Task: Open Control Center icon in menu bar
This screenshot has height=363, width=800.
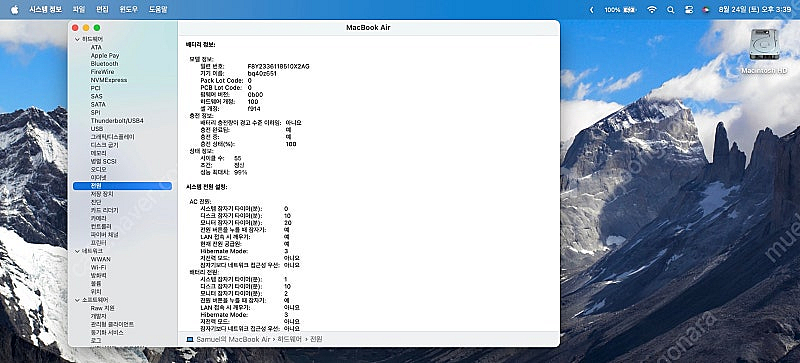Action: (x=688, y=9)
